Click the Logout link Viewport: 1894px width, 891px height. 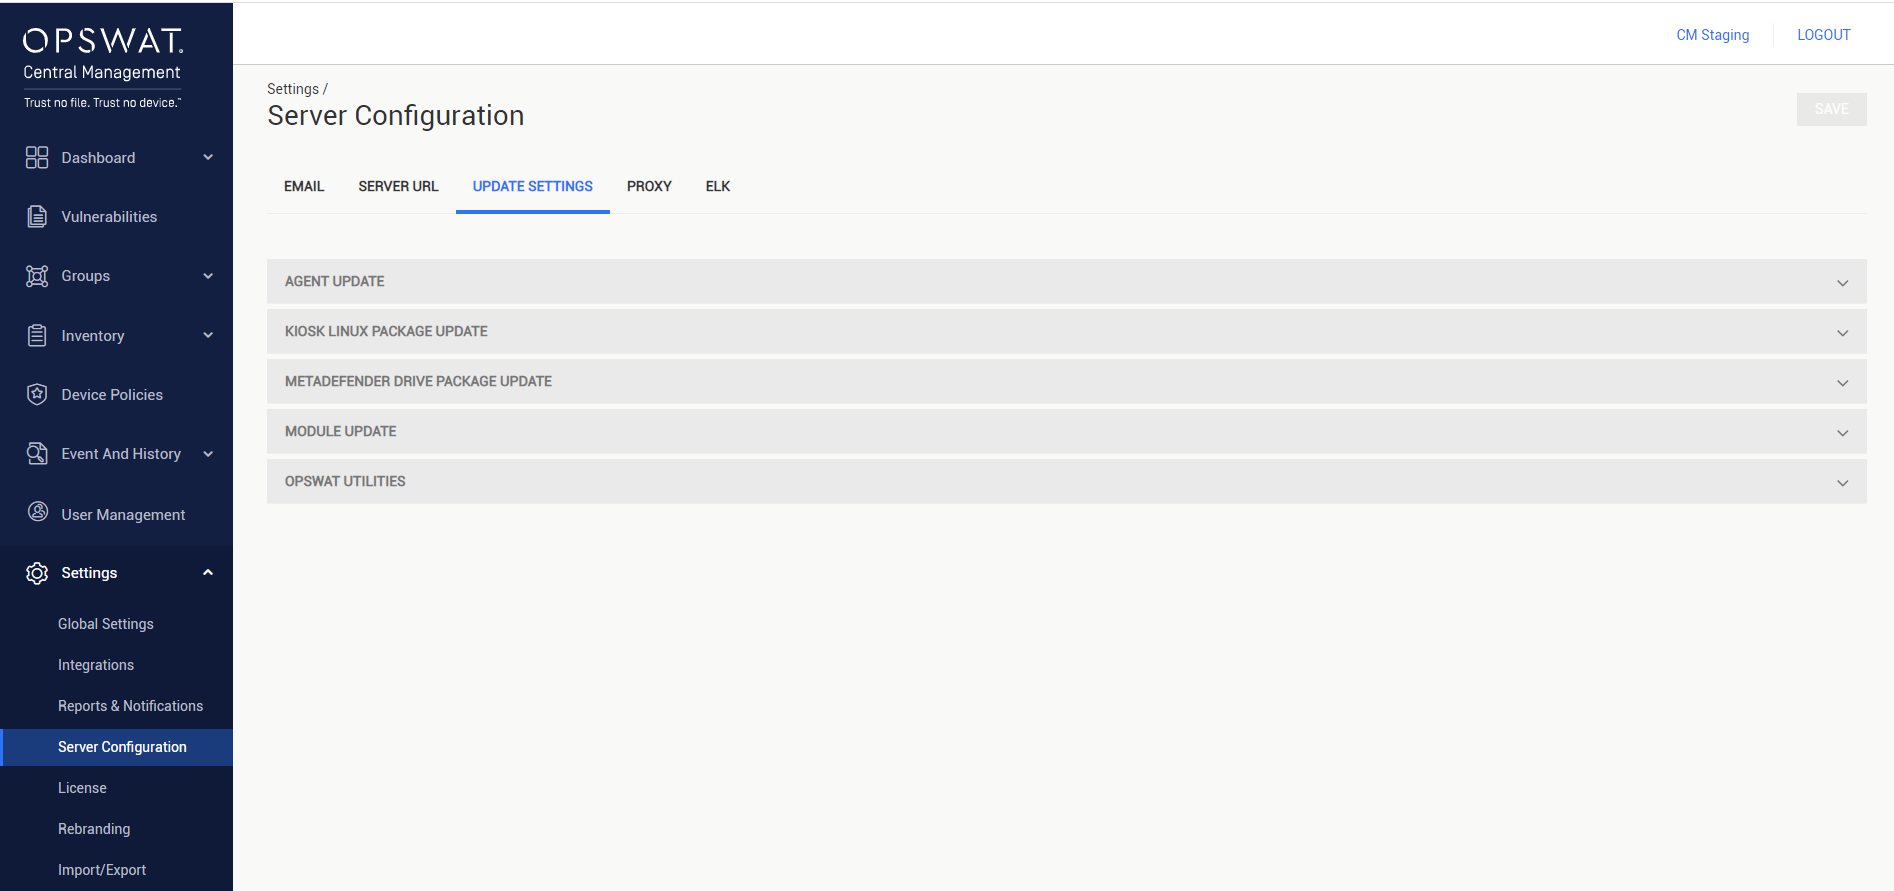(1824, 35)
